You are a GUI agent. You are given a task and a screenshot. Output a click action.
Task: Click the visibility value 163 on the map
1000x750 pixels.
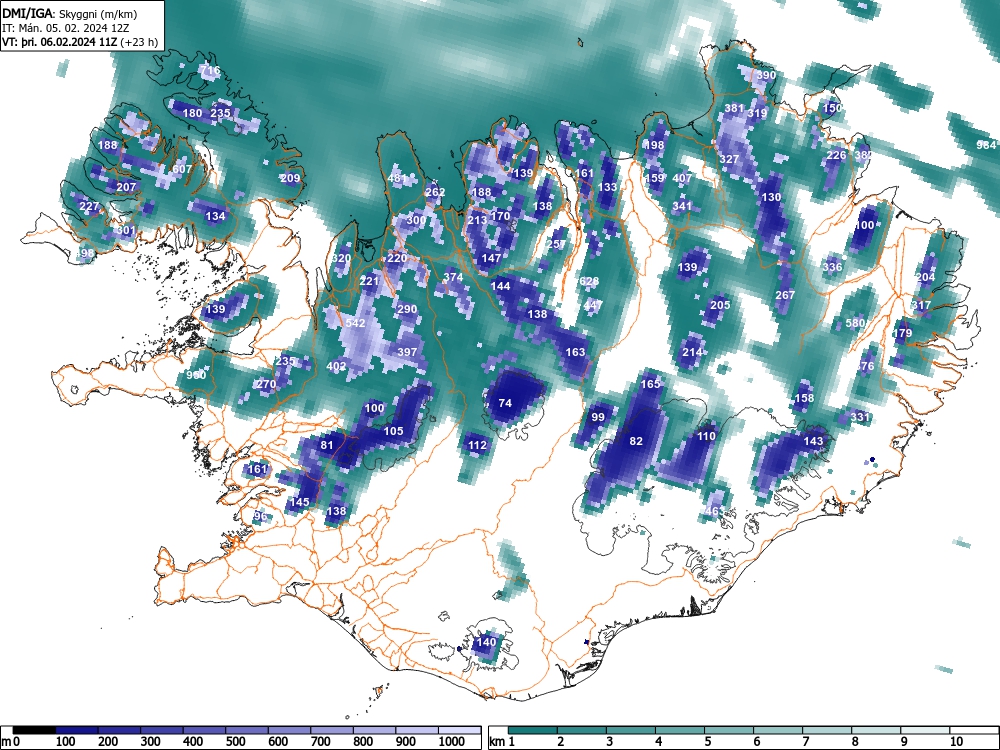pos(575,351)
